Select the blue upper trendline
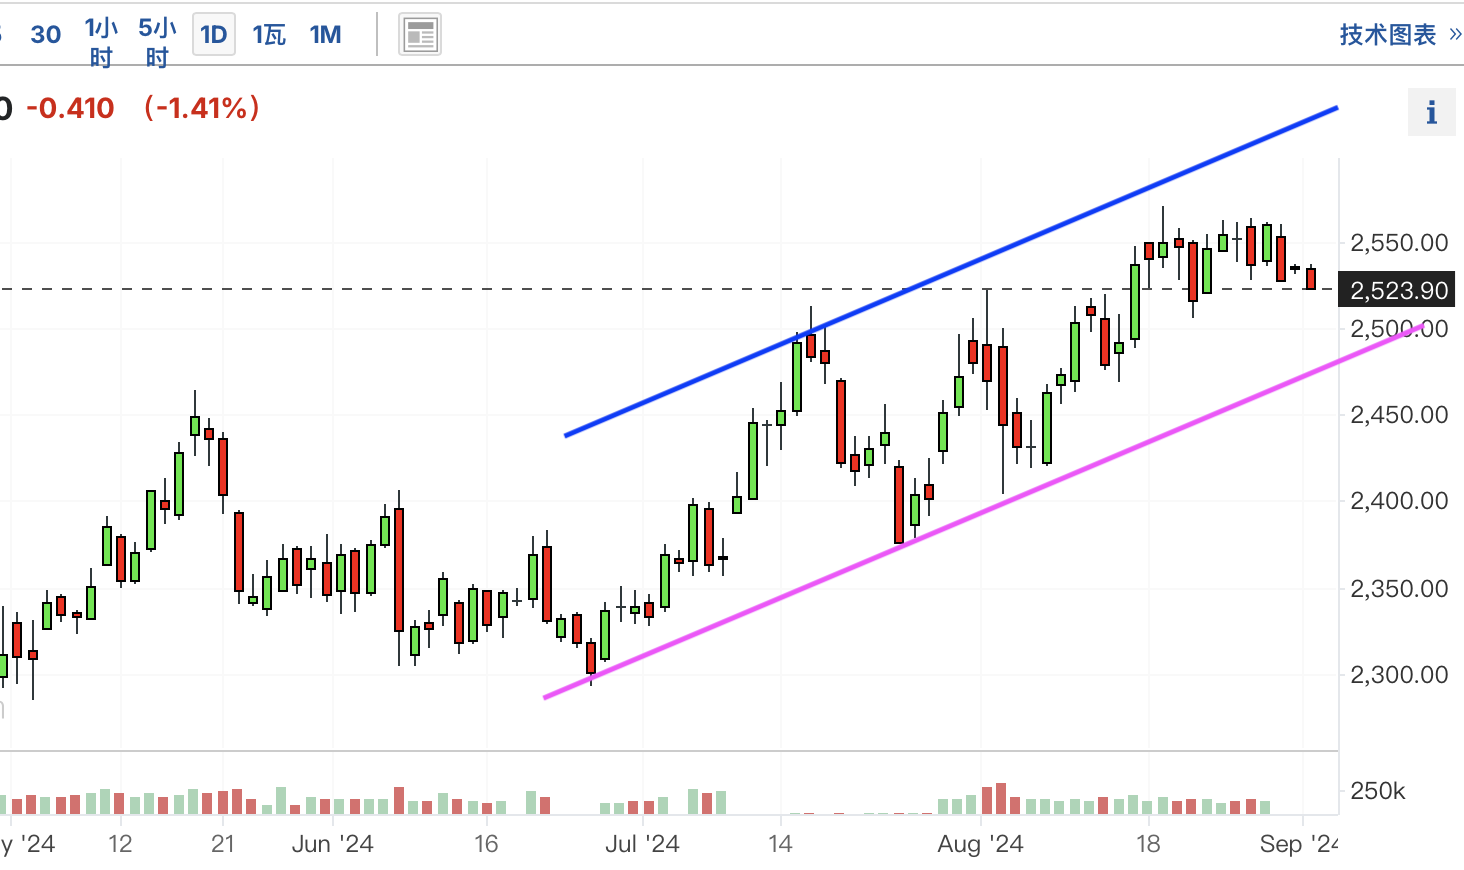The image size is (1464, 870). [951, 271]
